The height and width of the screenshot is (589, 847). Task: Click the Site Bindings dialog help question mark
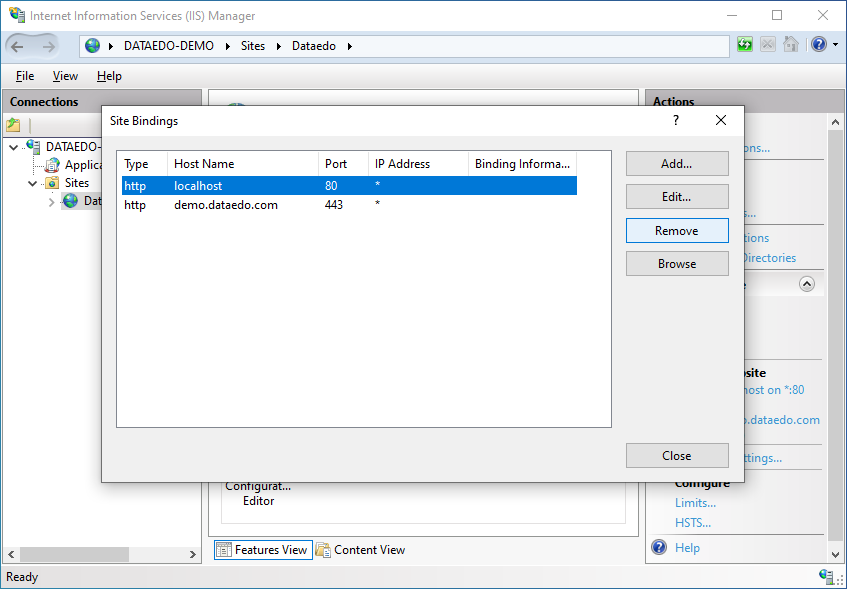click(x=676, y=120)
